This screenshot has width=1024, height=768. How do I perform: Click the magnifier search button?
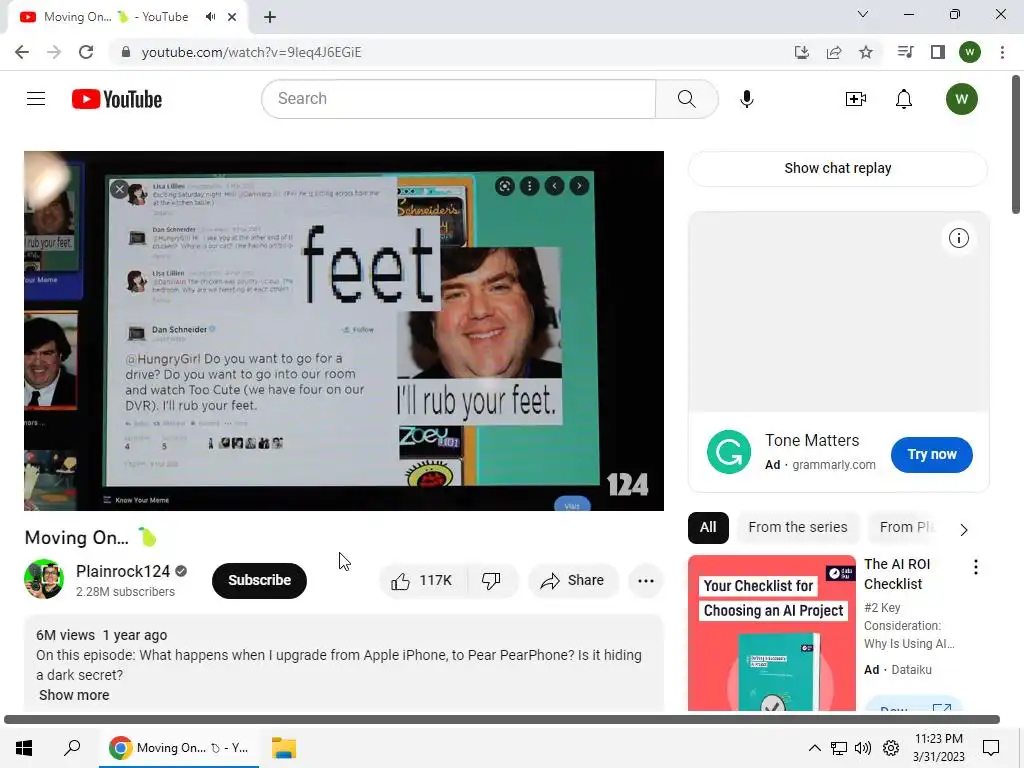pyautogui.click(x=686, y=99)
